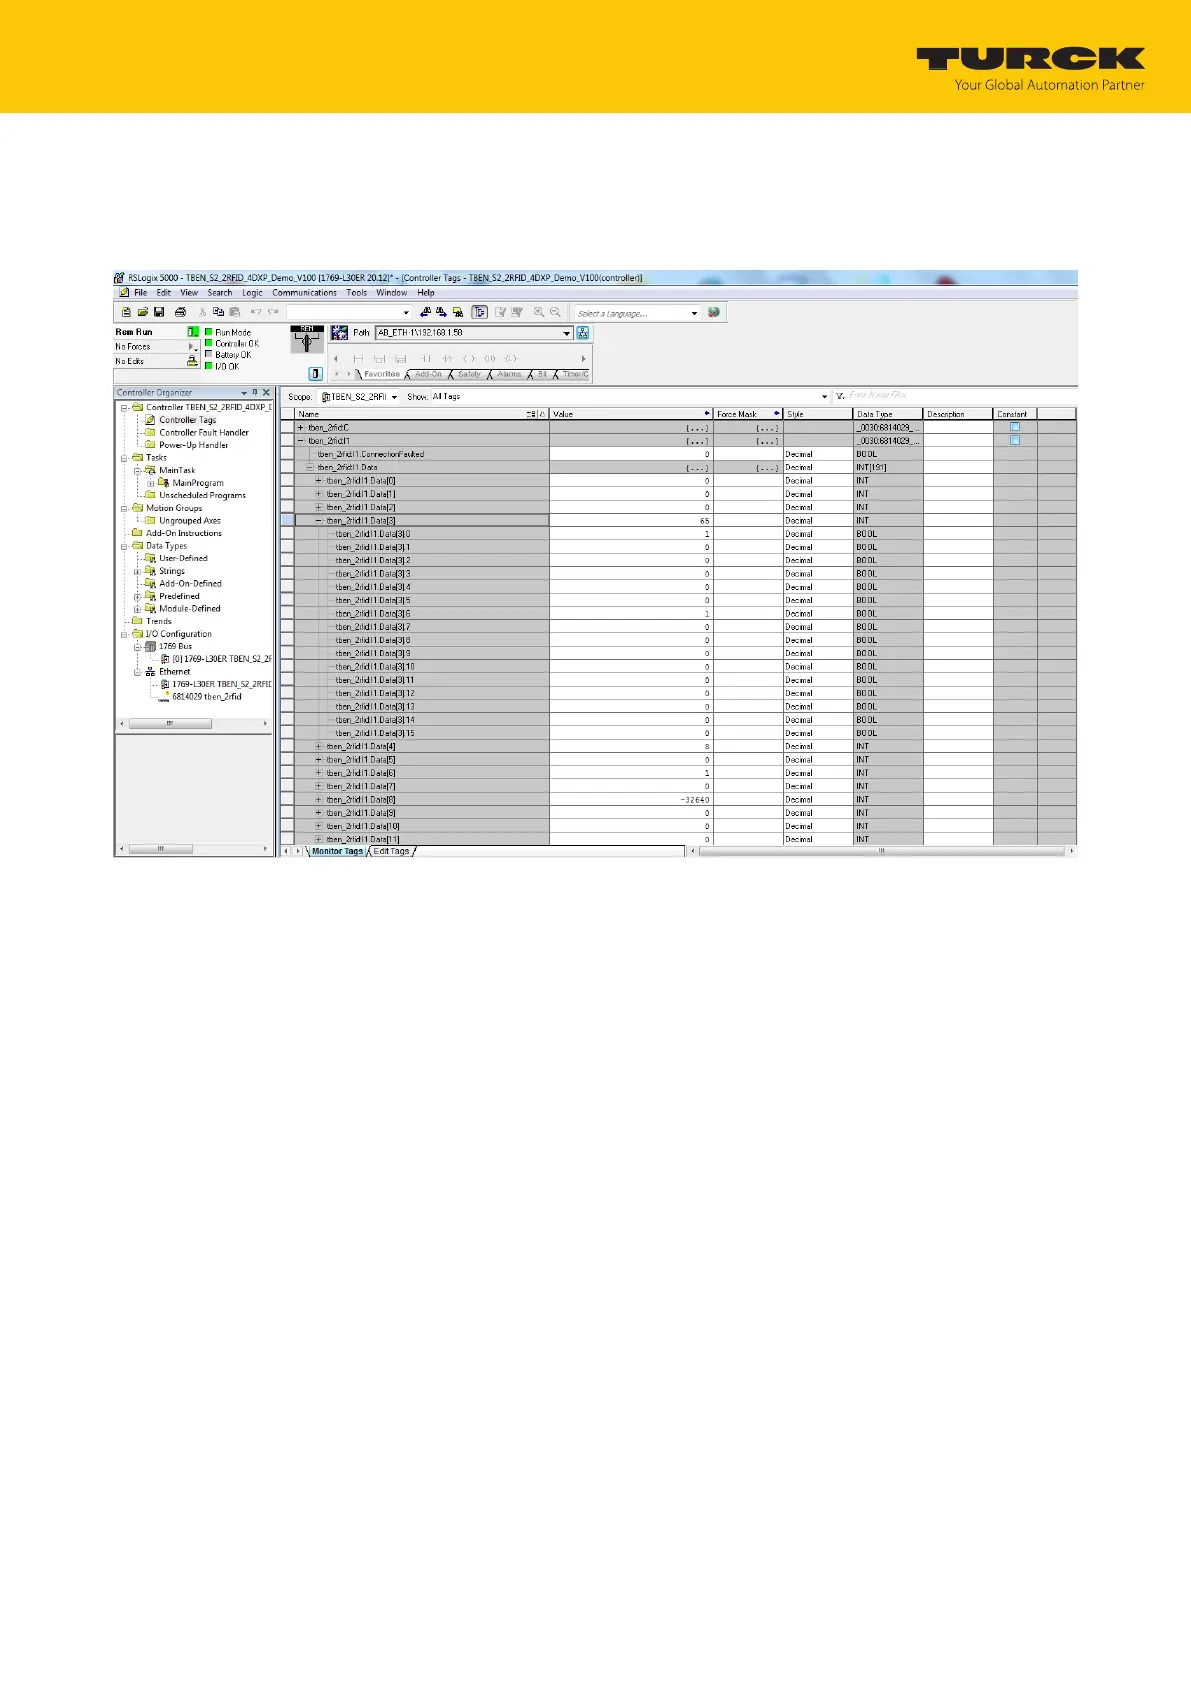Collapse tben_2rfid:I1.Data[3]
The height and width of the screenshot is (1684, 1191).
319,520
